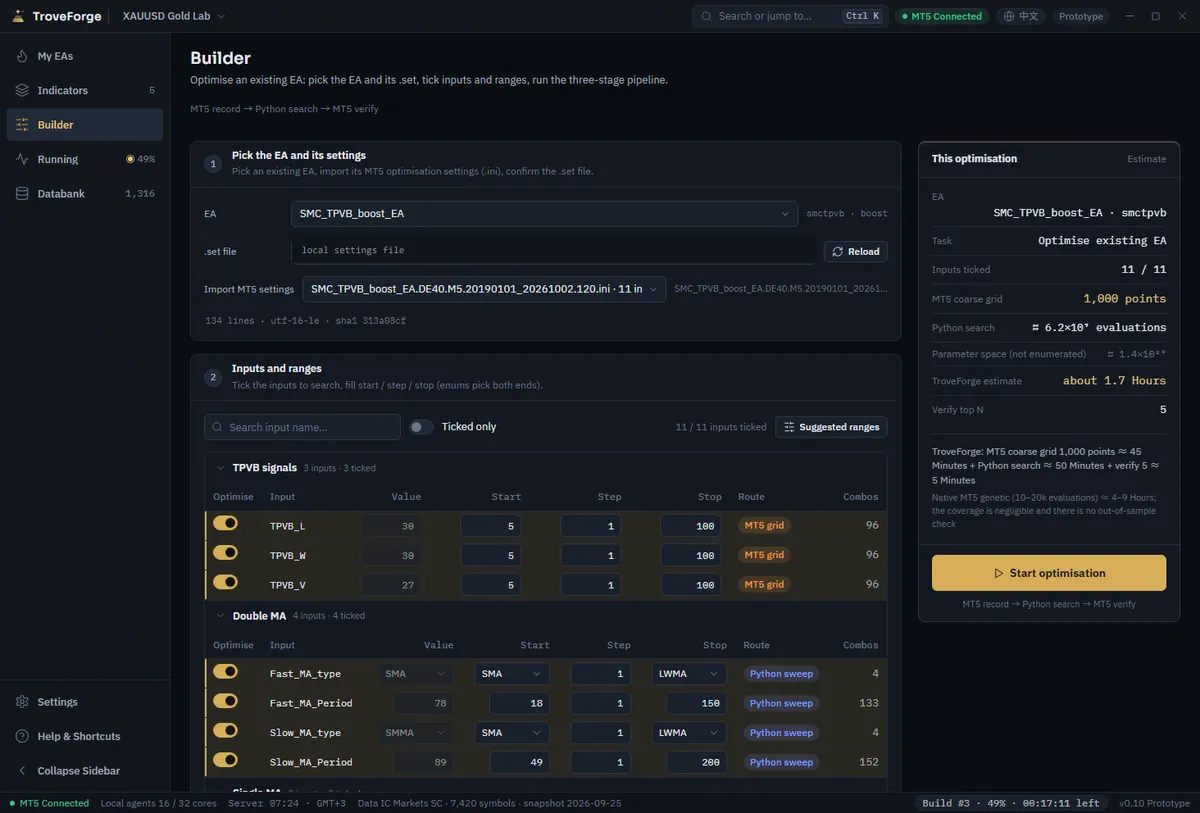Select the Builder sliders icon

click(22, 125)
